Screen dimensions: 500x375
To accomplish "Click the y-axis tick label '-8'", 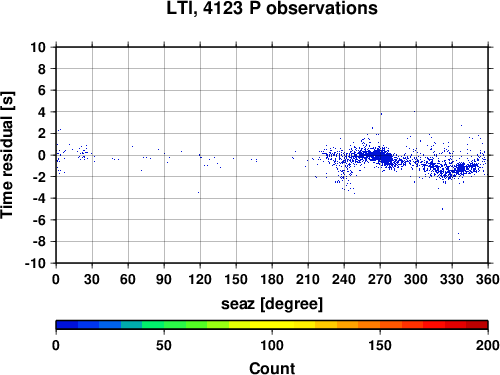I will tap(39, 241).
